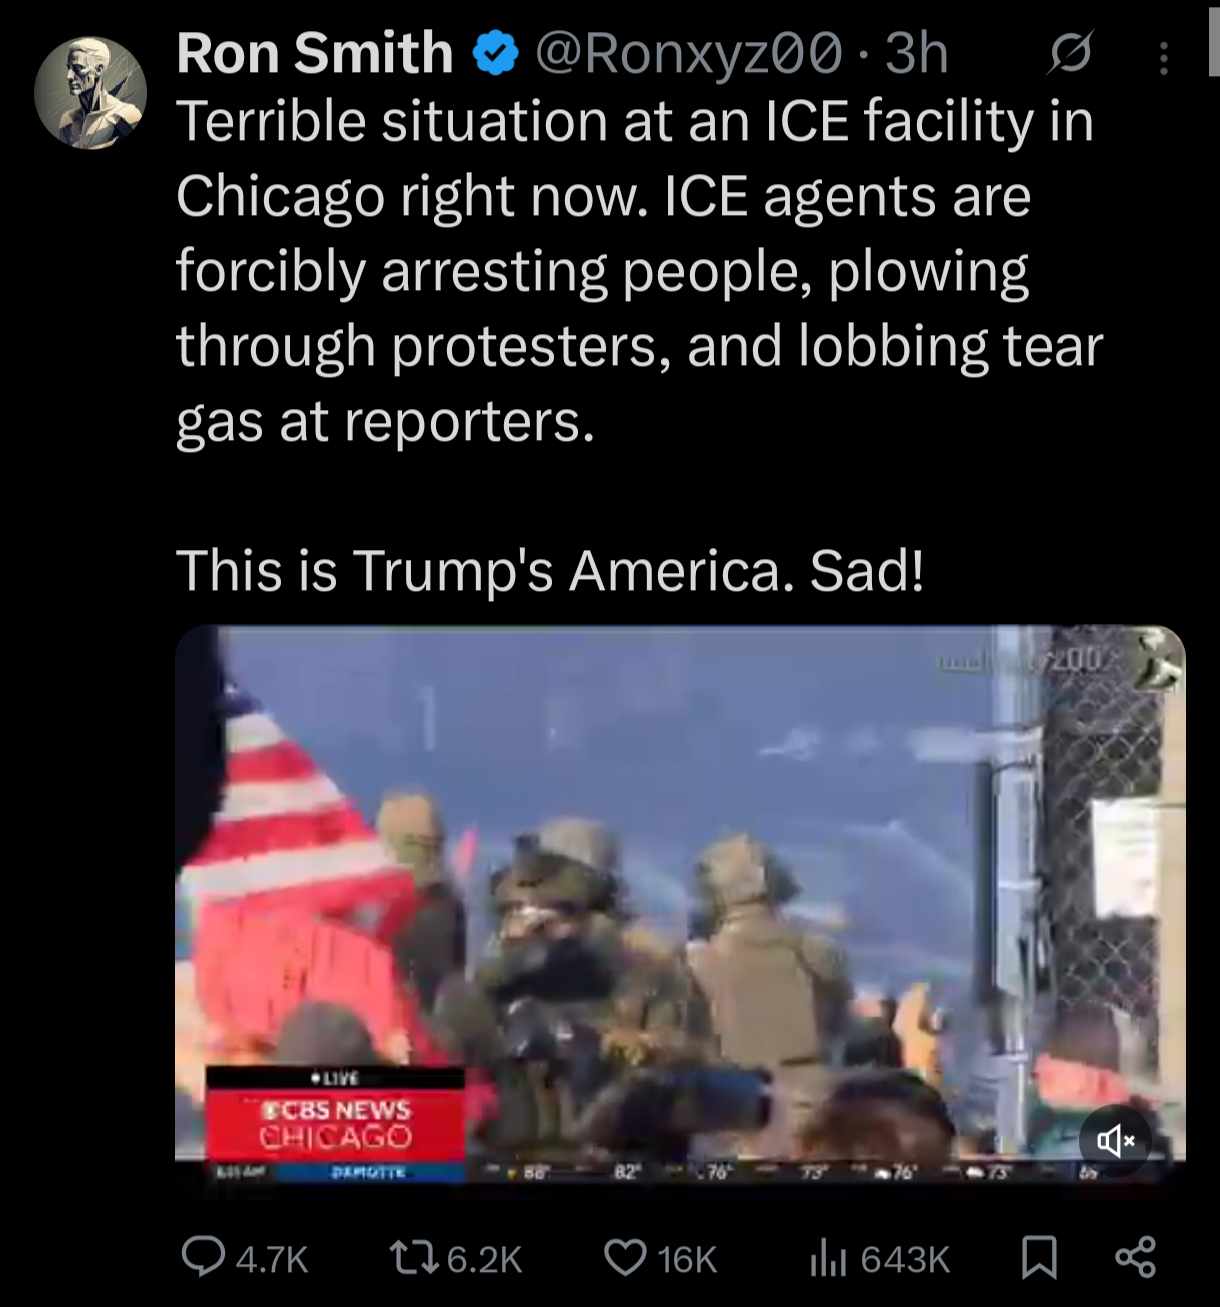Image resolution: width=1220 pixels, height=1307 pixels.
Task: Open replies via the comment icon
Action: click(x=203, y=1257)
